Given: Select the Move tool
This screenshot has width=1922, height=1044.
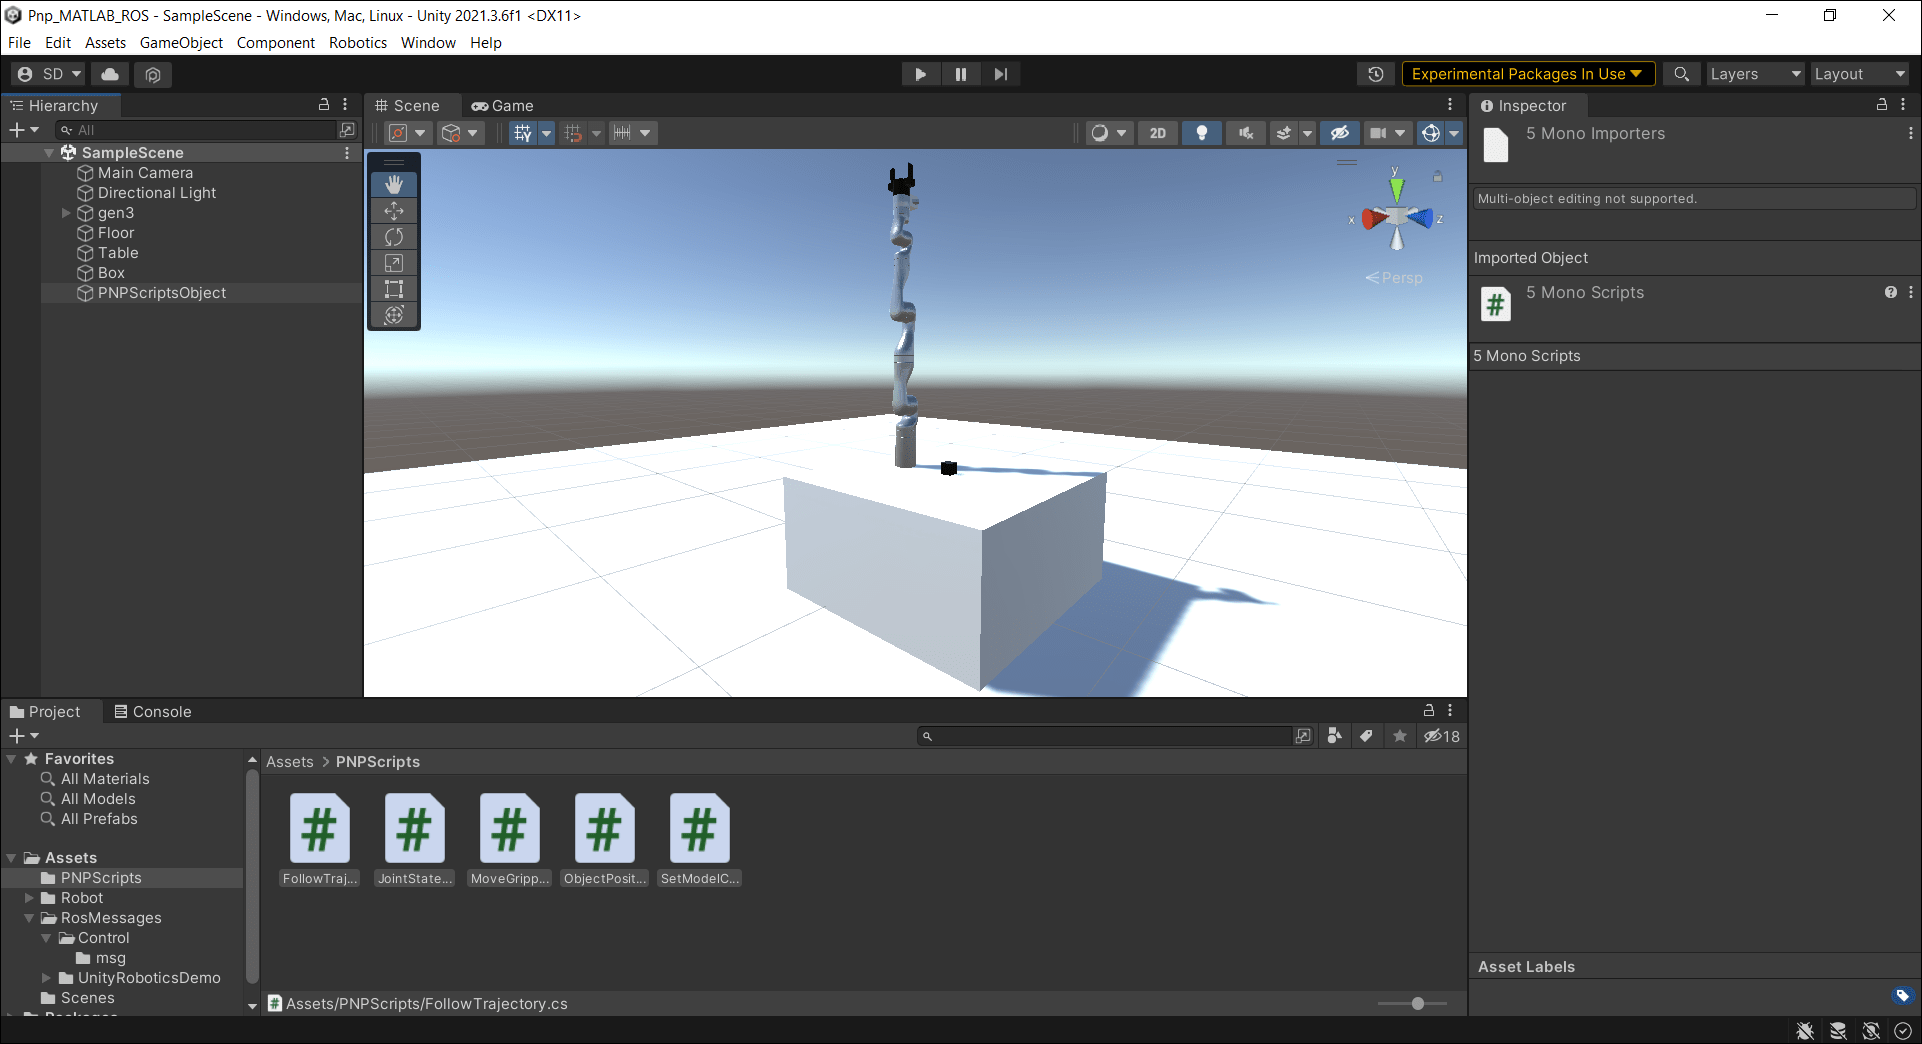Looking at the screenshot, I should pos(394,211).
